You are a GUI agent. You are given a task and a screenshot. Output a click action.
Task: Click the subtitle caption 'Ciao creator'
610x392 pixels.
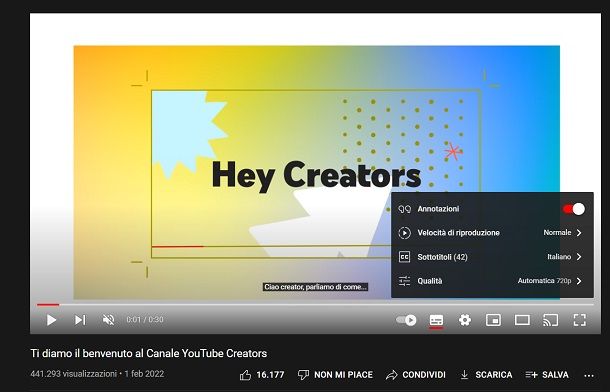(x=315, y=287)
